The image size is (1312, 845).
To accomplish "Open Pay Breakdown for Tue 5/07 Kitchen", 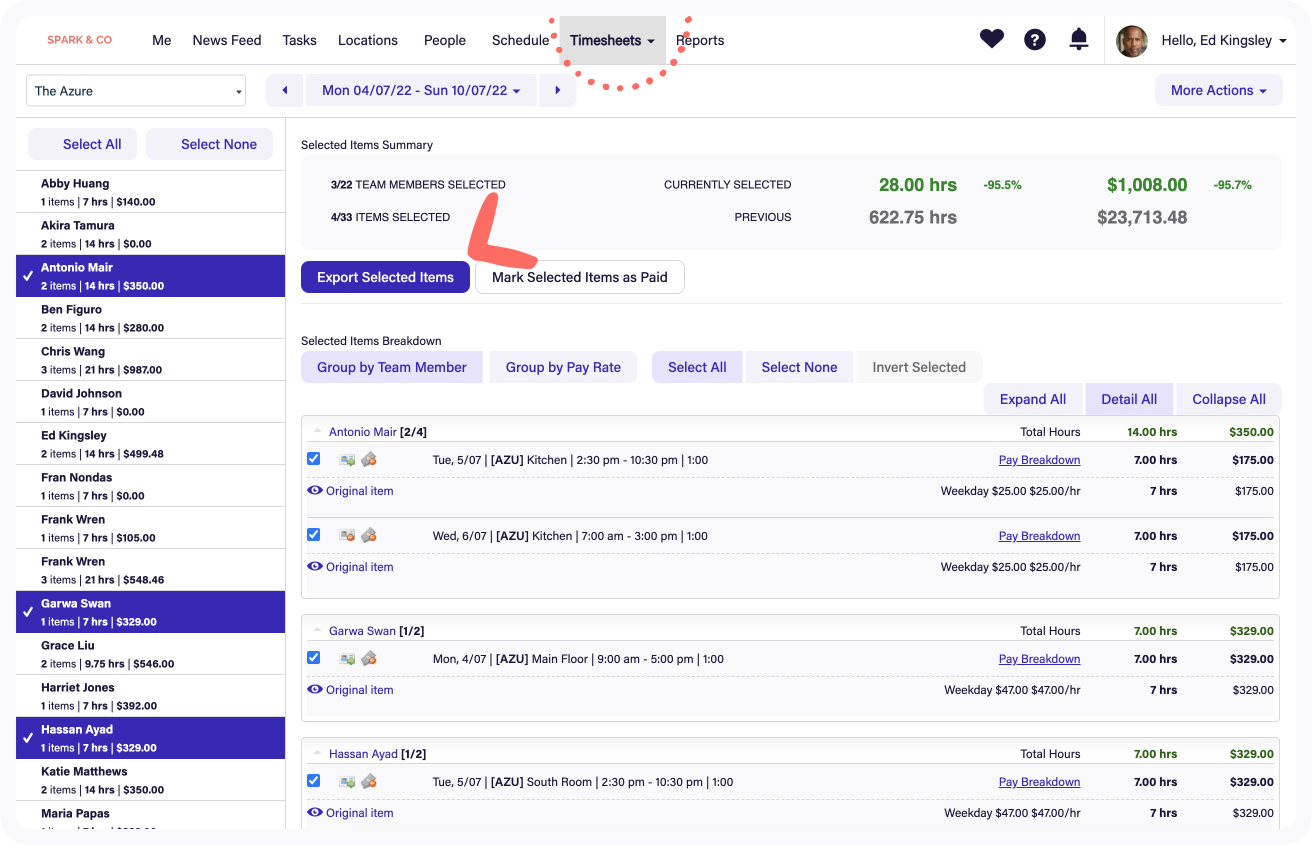I will click(1039, 460).
